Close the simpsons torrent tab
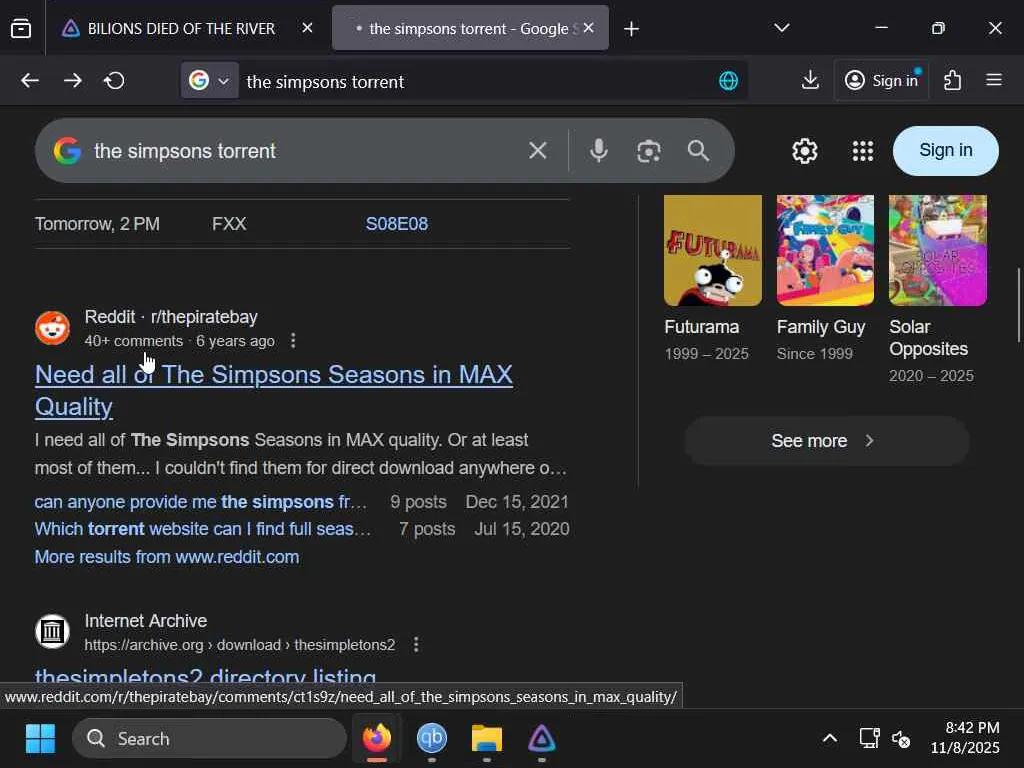The height and width of the screenshot is (768, 1024). (588, 28)
